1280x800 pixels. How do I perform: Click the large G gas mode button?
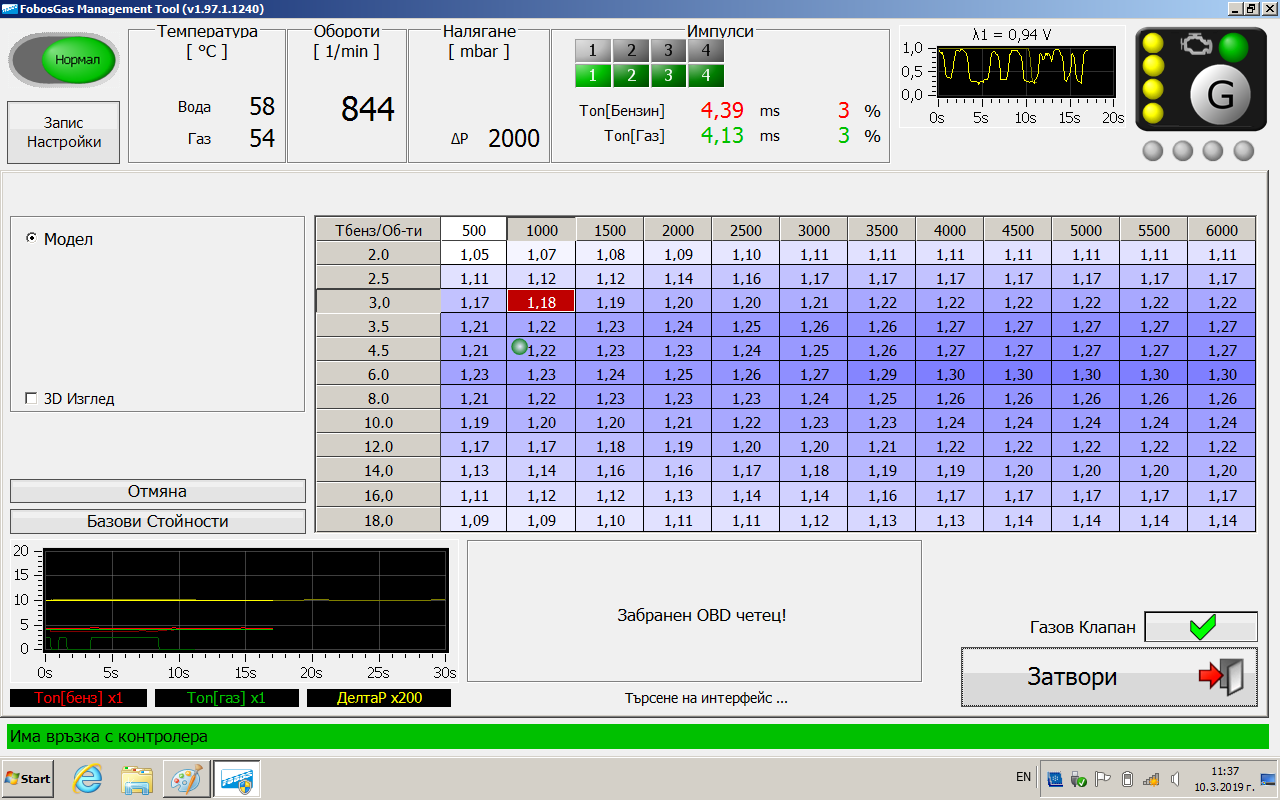pos(1220,97)
